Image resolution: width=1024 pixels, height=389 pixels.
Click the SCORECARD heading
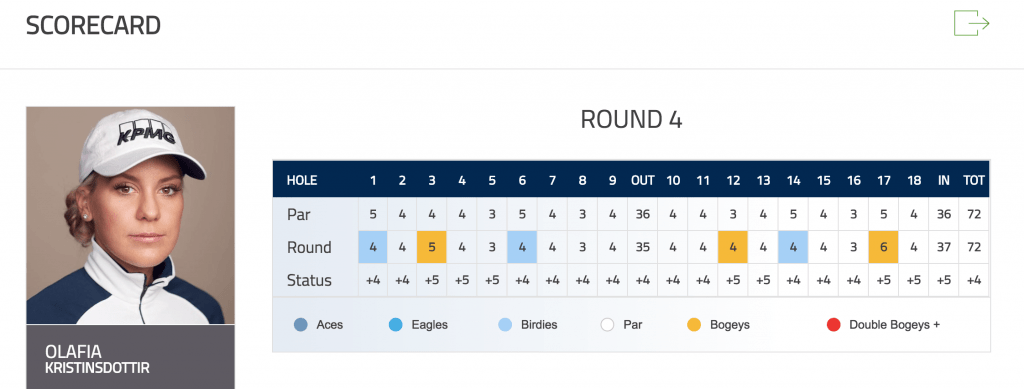93,25
